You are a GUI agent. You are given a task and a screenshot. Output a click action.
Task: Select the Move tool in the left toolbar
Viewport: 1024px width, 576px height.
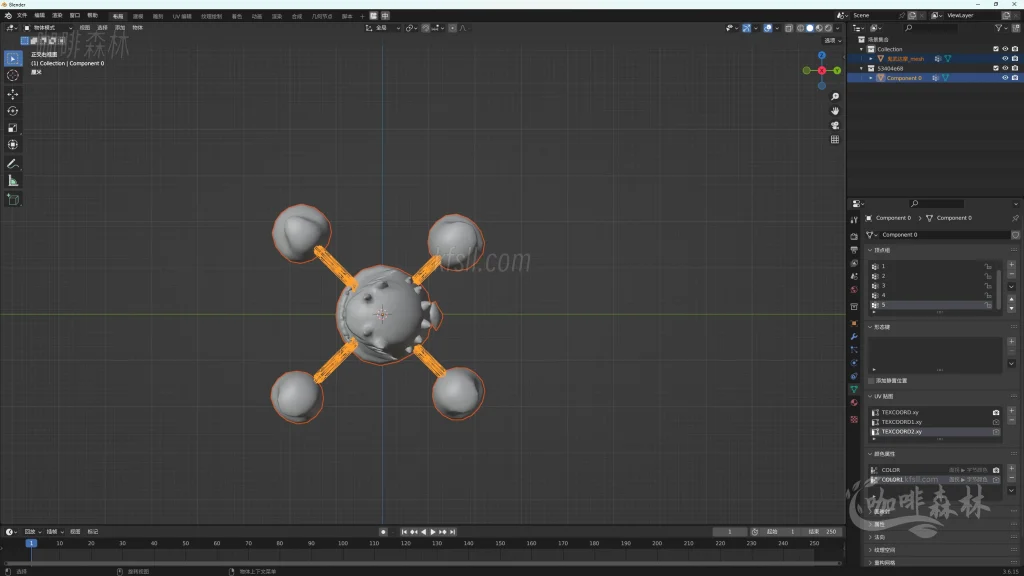tap(13, 94)
